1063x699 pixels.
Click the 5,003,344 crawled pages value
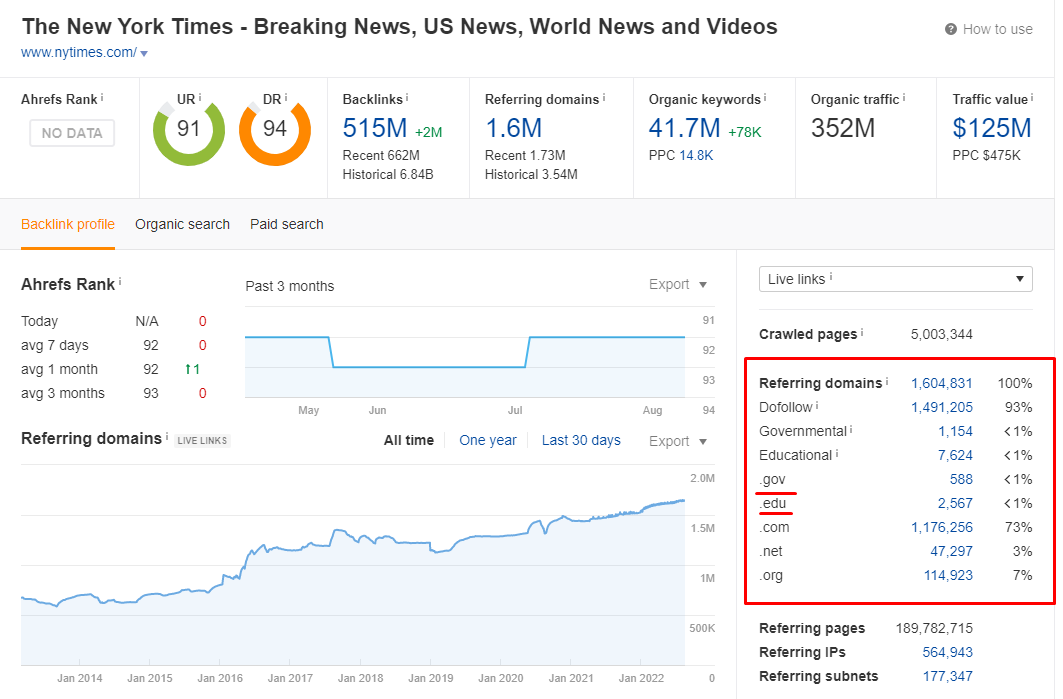coord(942,334)
